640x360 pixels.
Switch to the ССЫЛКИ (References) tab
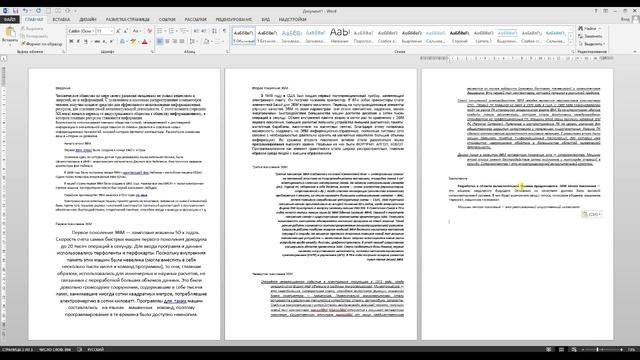[167, 20]
